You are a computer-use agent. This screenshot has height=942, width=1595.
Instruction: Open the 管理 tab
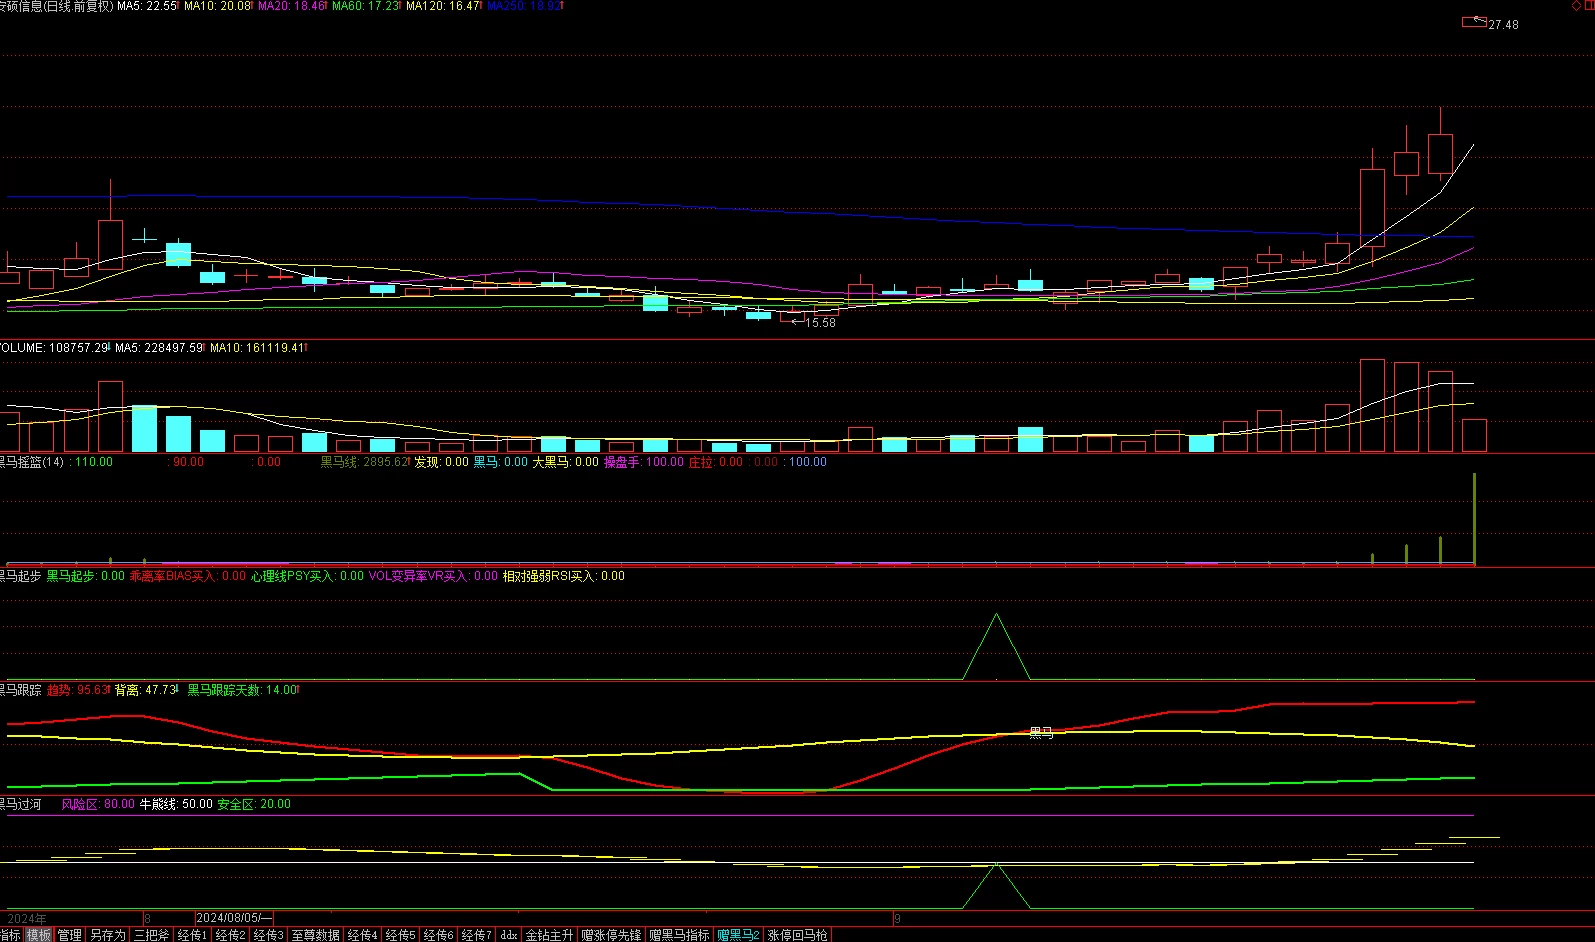[x=70, y=935]
